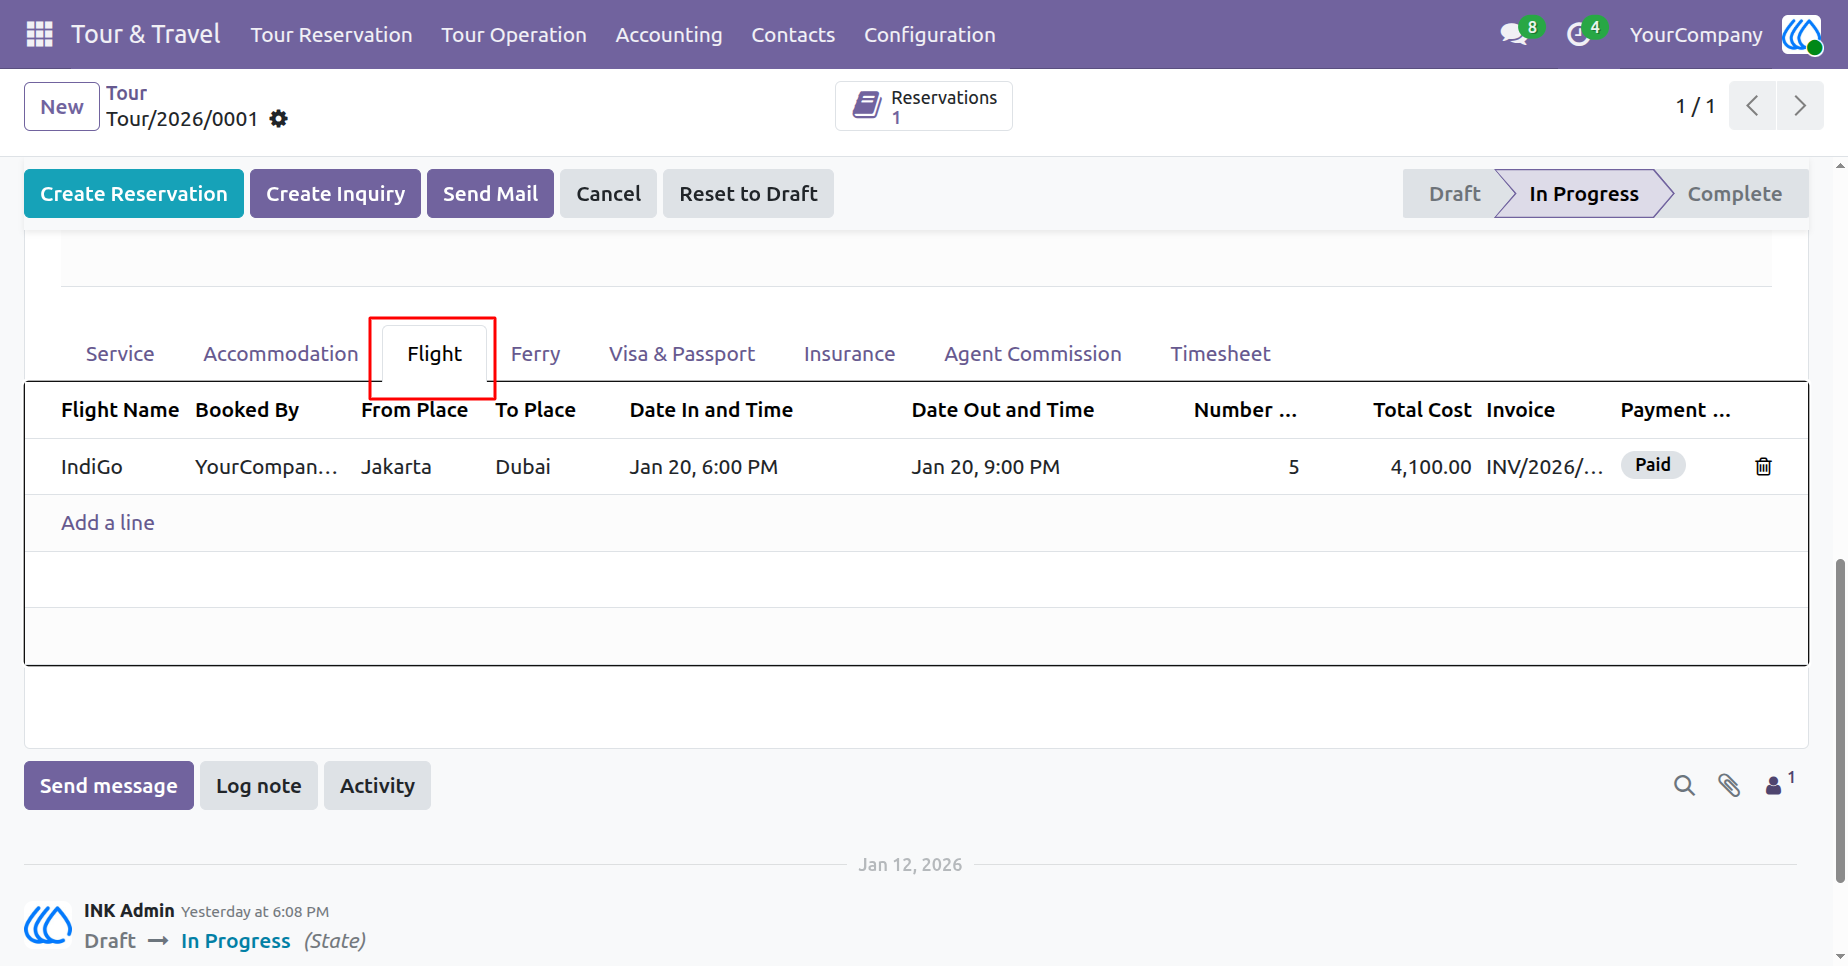Open the Tour breadcrumb link
Image resolution: width=1848 pixels, height=966 pixels.
coord(127,93)
